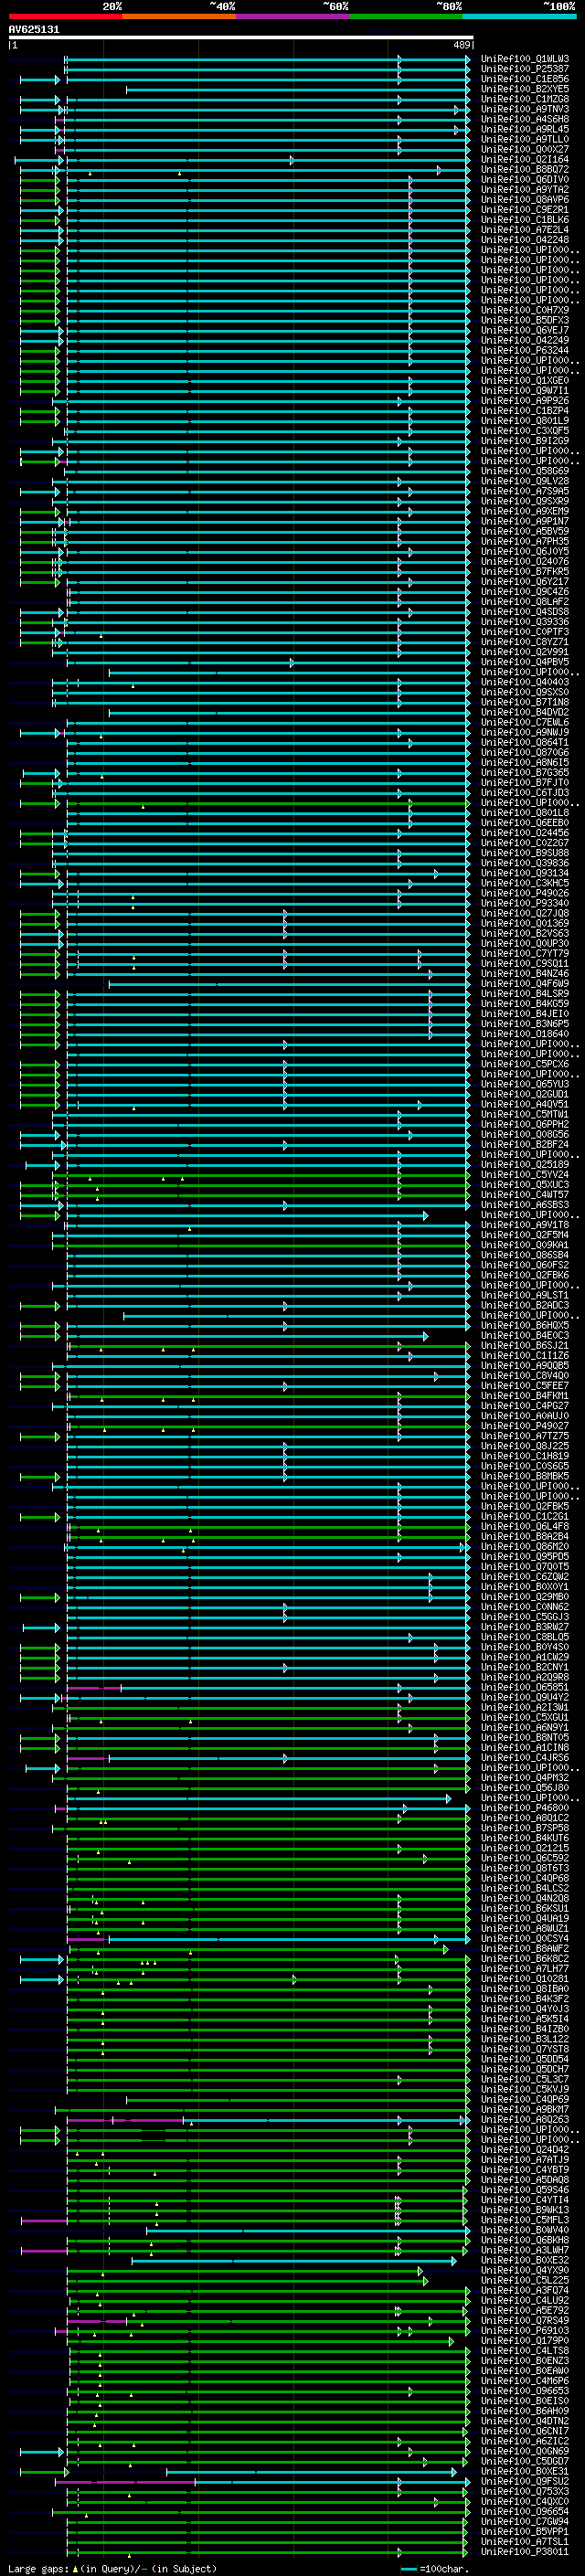Screen dimensions: 585x2576
Task: Select hit UniRef100_Q6PPH2
Action: point(525,1125)
